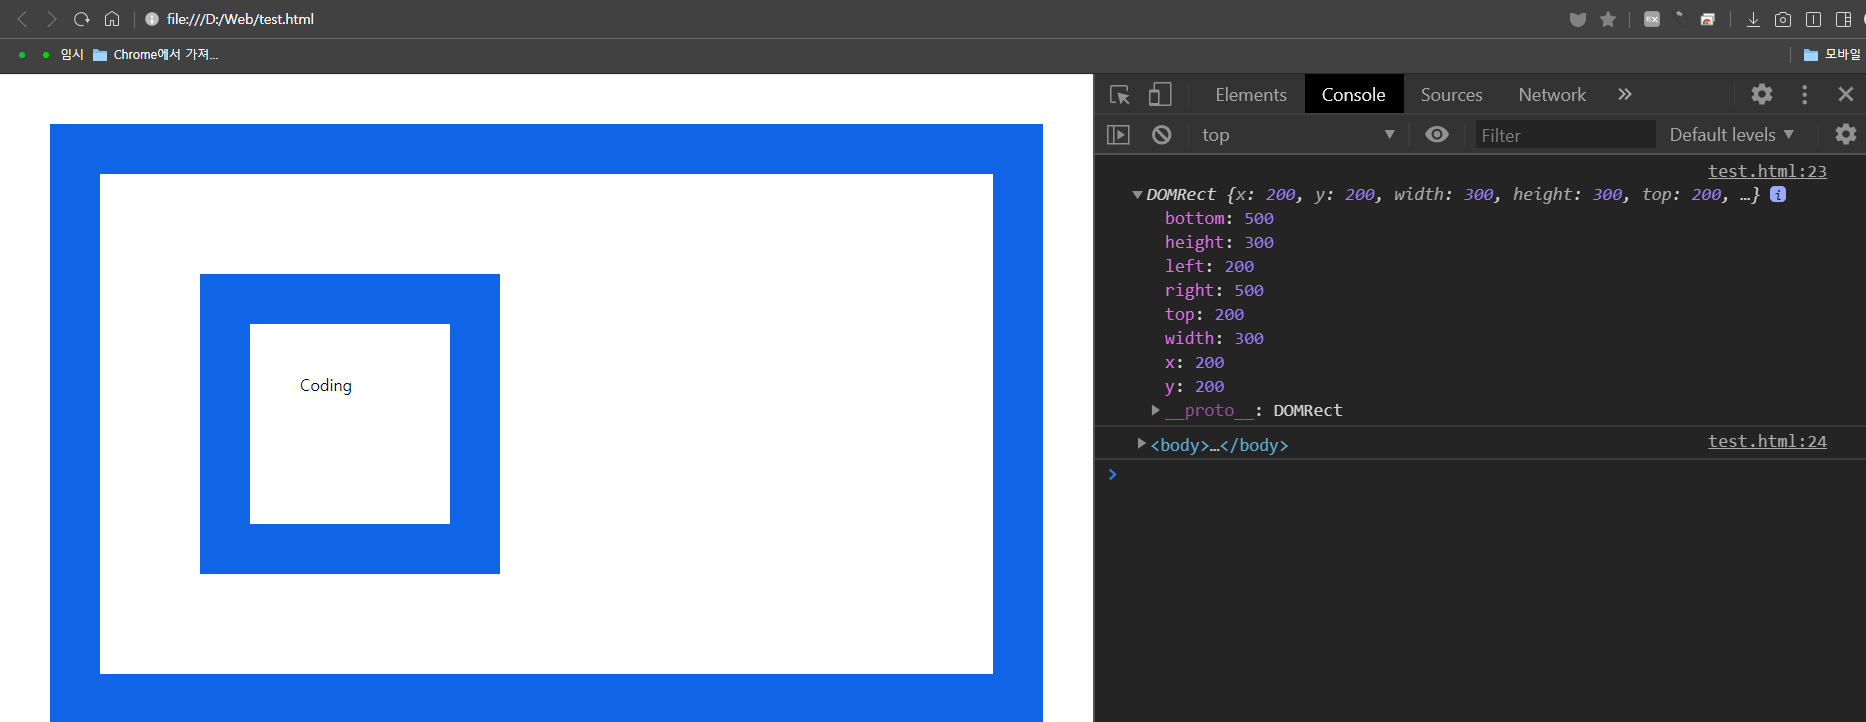Open the DevTools settings gear
Viewport: 1866px width, 722px height.
[1762, 94]
